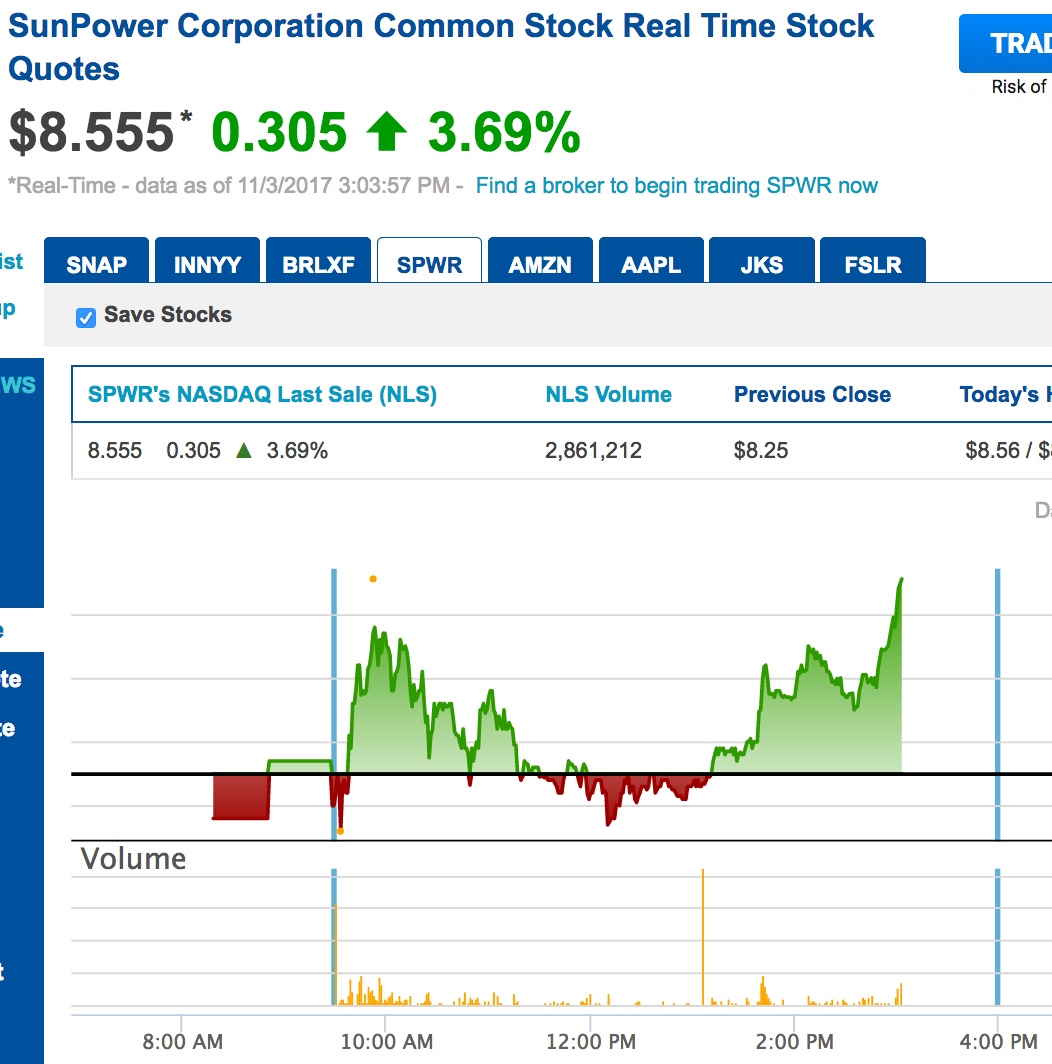Click the 2,861,212 volume value

(593, 450)
